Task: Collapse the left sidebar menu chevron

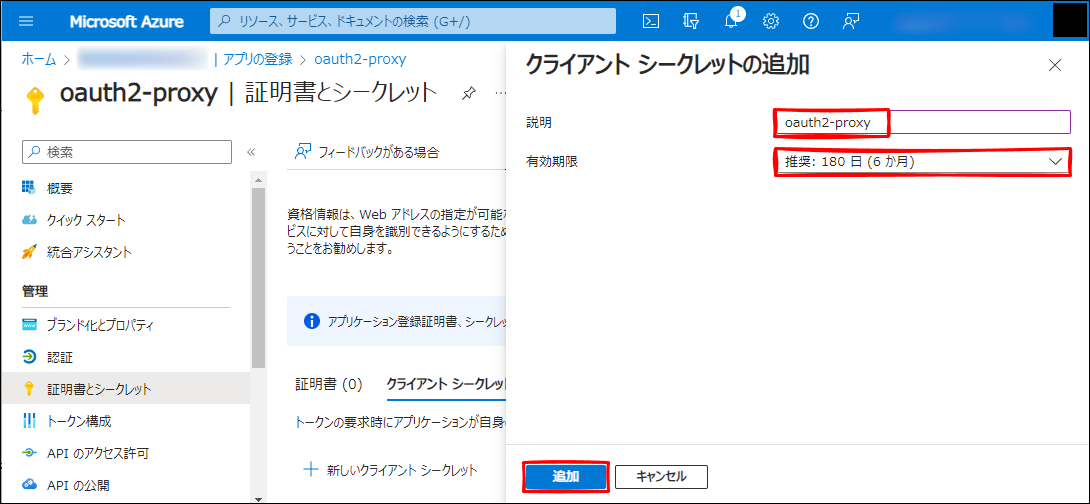Action: (x=251, y=152)
